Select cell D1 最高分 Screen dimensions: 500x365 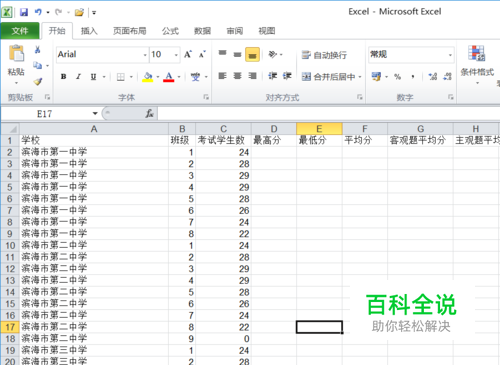(x=274, y=140)
